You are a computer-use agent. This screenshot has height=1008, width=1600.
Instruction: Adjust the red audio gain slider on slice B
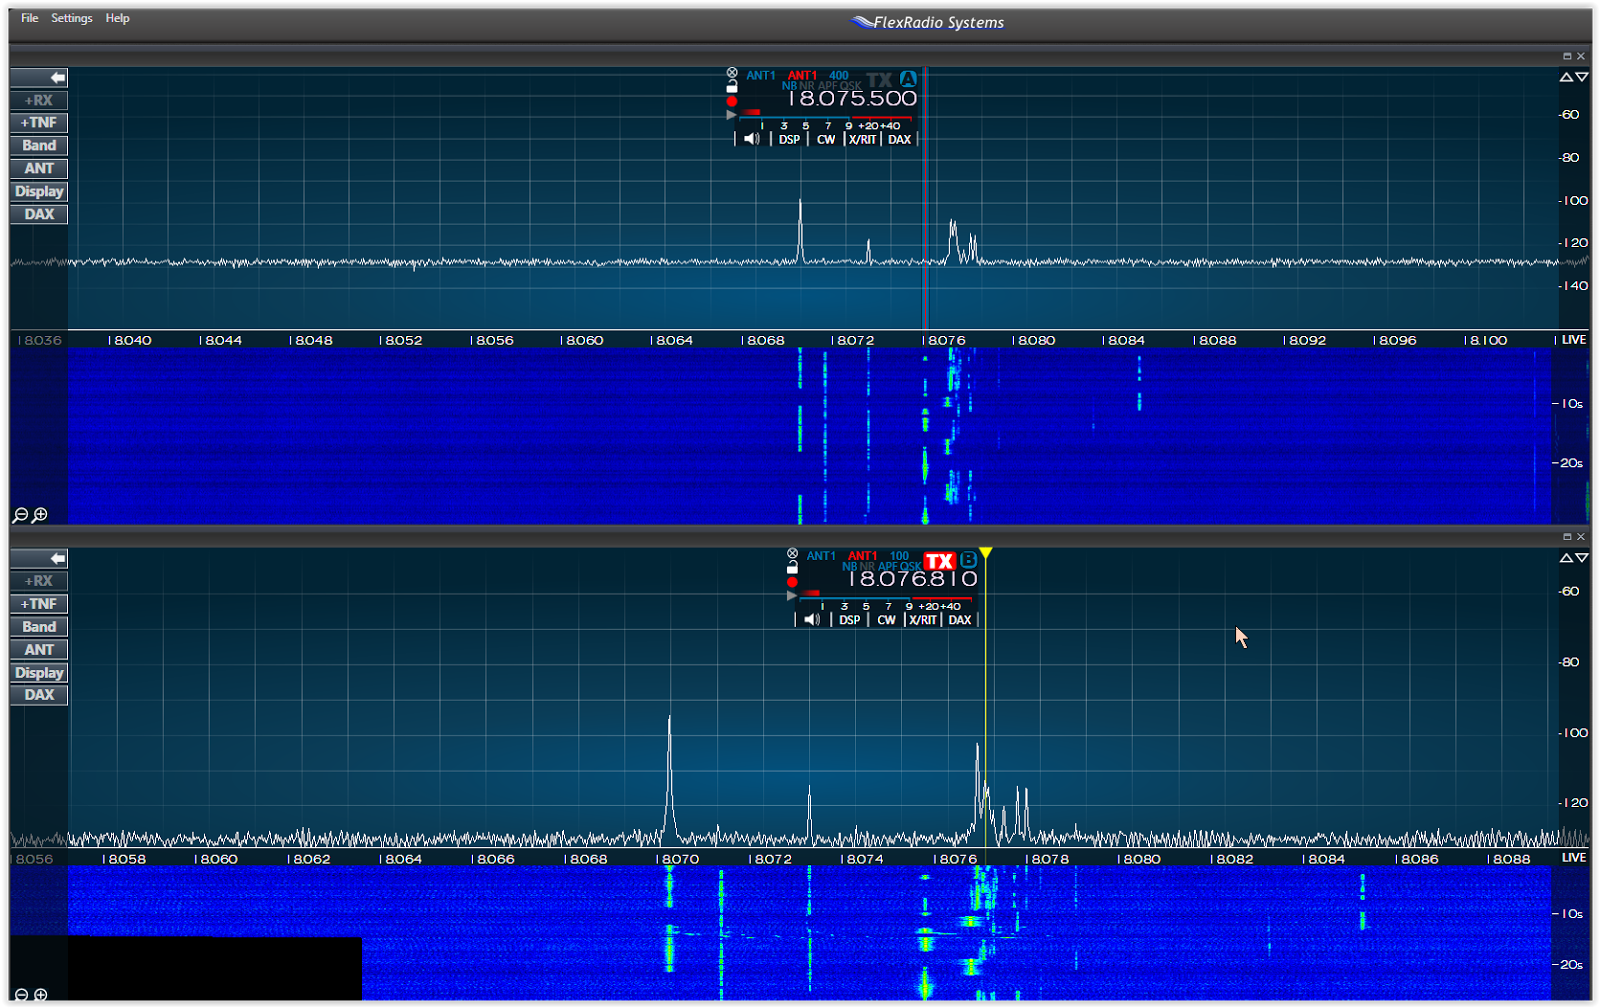click(x=809, y=593)
